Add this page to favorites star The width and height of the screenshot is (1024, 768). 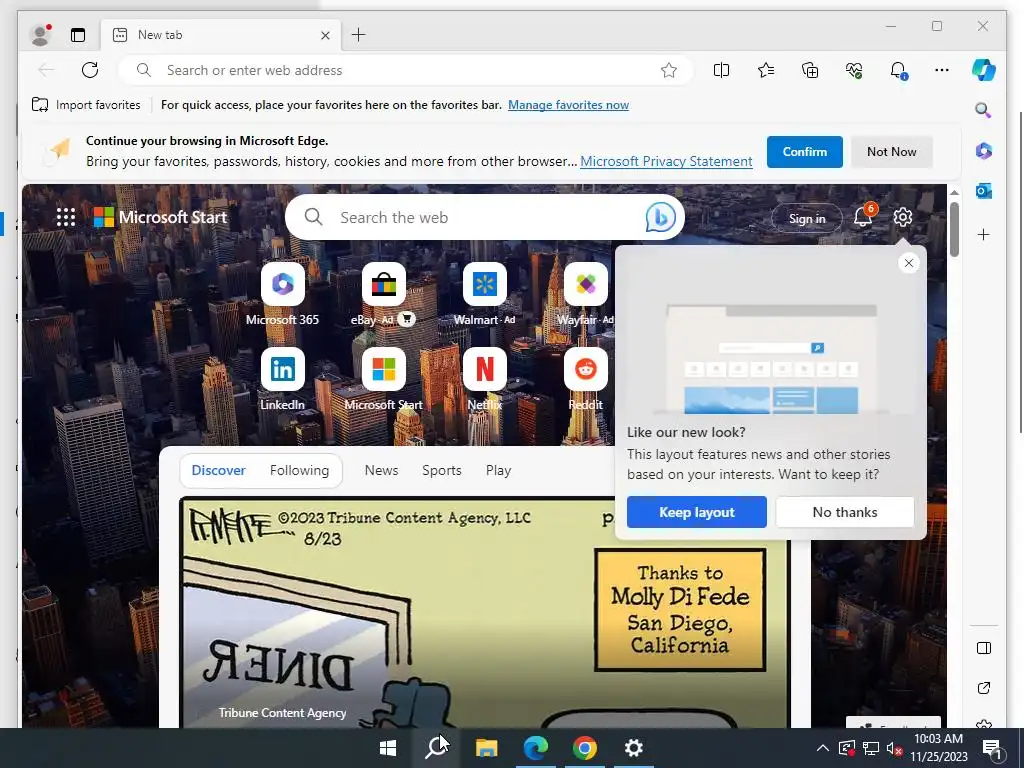pyautogui.click(x=668, y=70)
